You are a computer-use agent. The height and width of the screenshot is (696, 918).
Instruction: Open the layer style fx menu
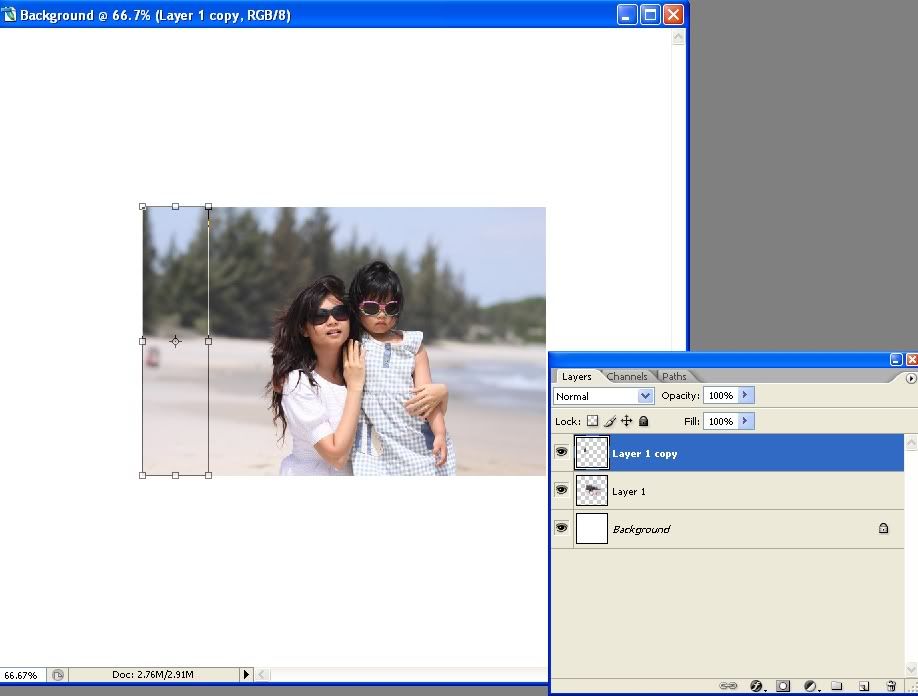pyautogui.click(x=756, y=686)
